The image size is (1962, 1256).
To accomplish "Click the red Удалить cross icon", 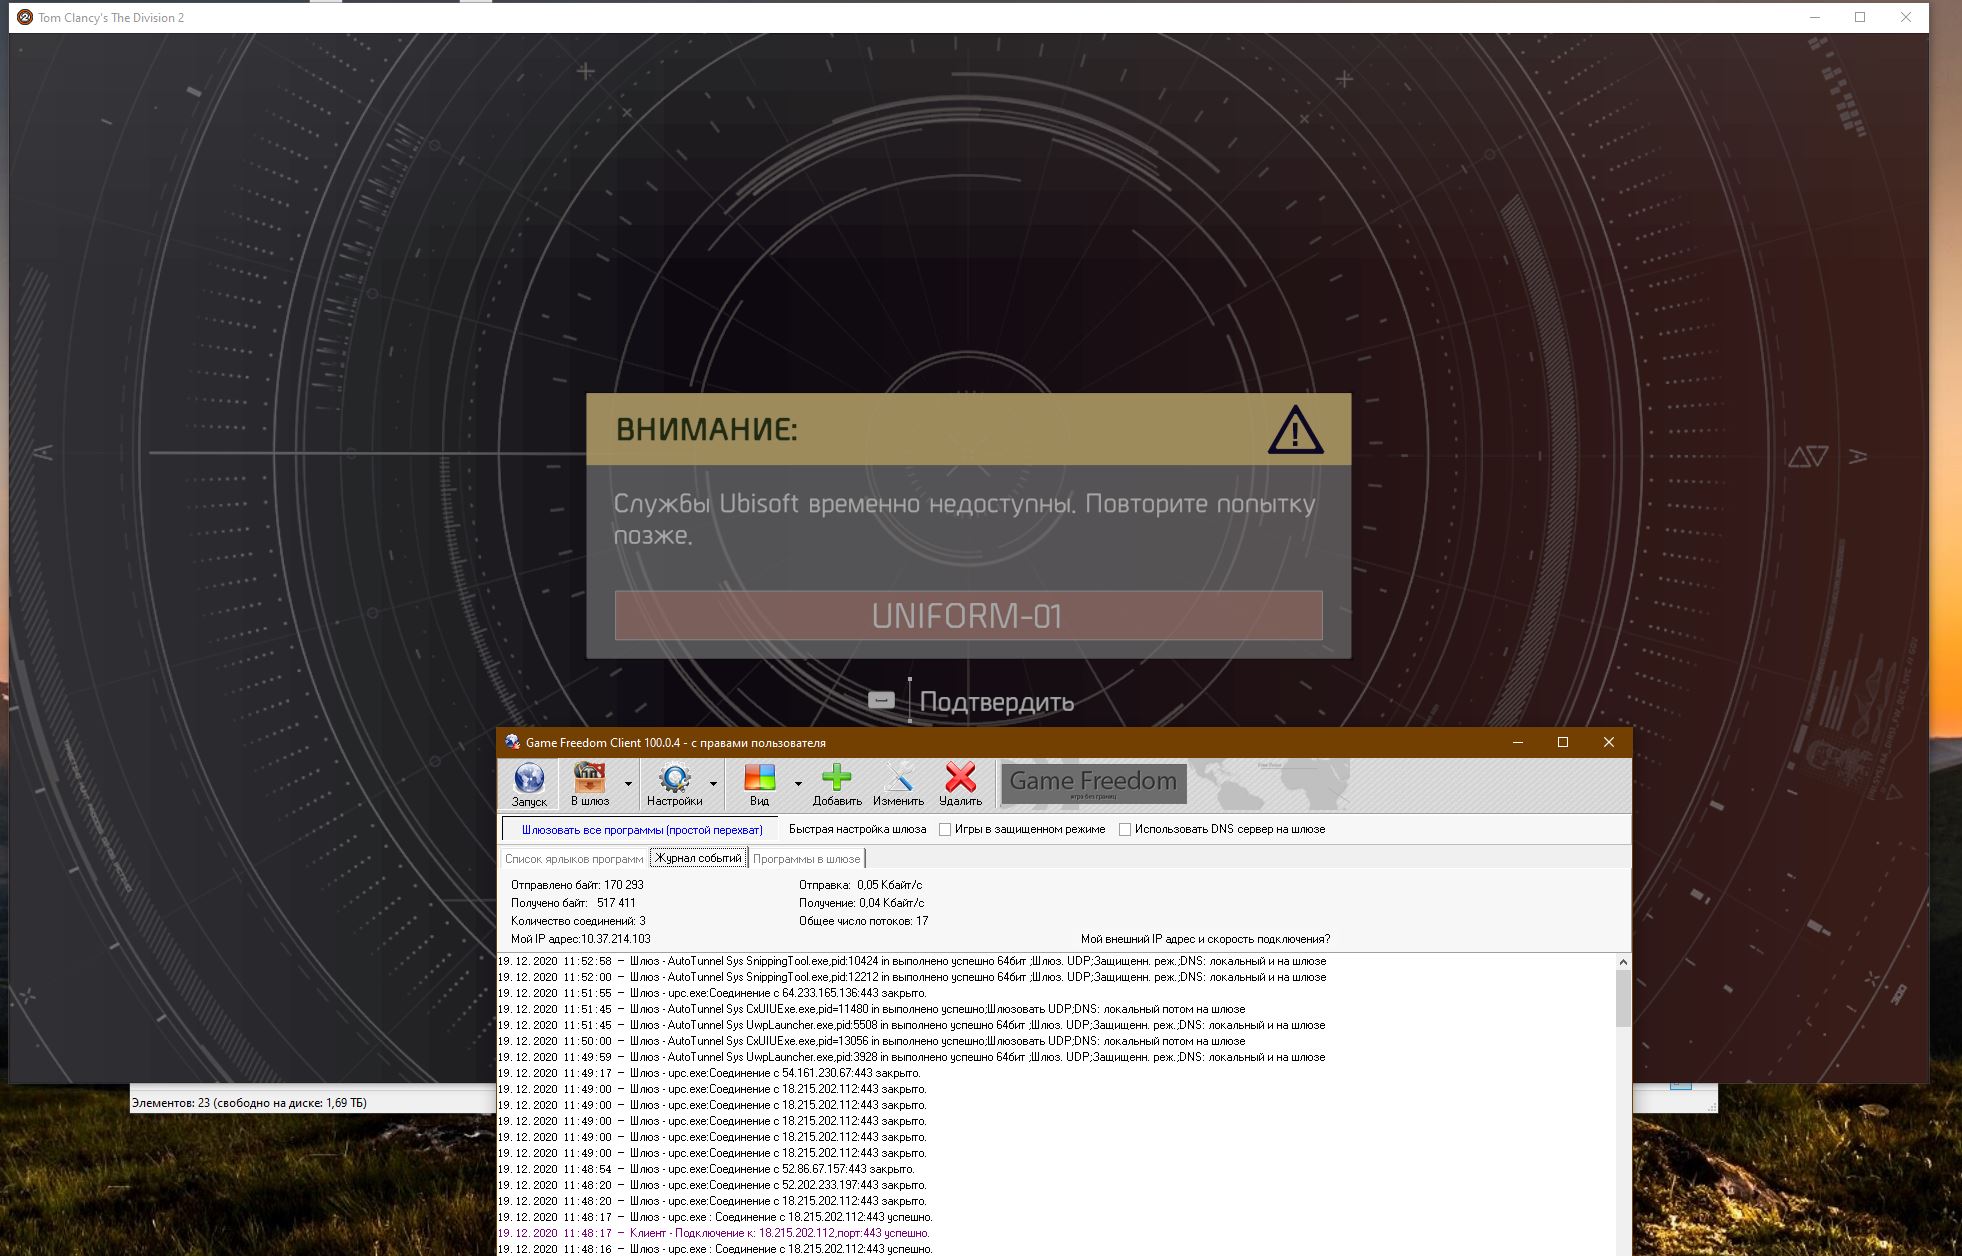I will (960, 778).
